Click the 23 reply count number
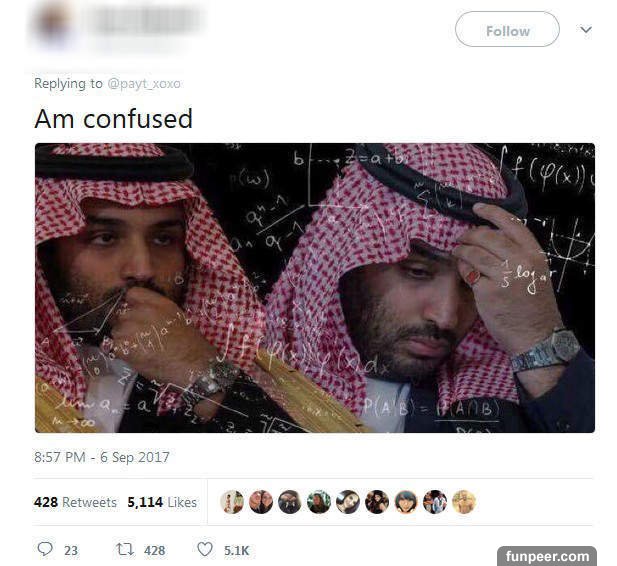Image resolution: width=617 pixels, height=566 pixels. tap(71, 551)
